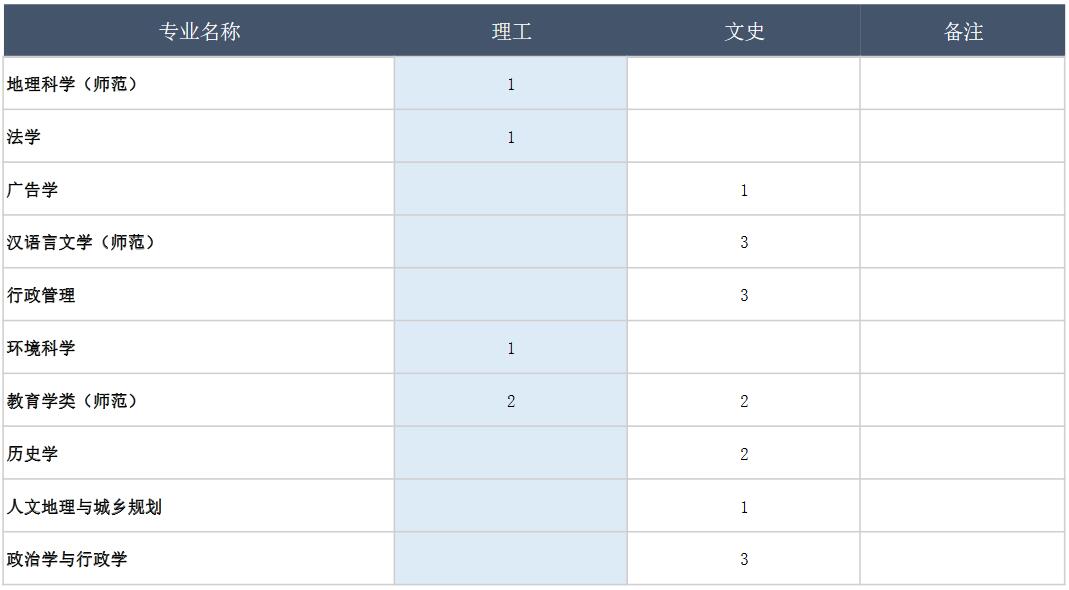Click the 环境科学 major cell

[199, 348]
